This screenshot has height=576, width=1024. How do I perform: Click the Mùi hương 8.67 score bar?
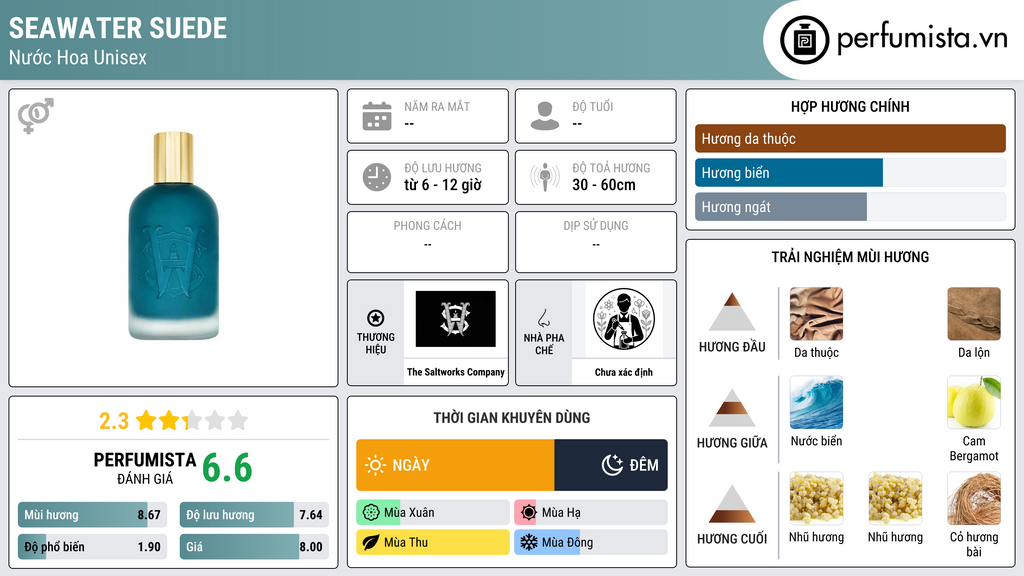(93, 515)
